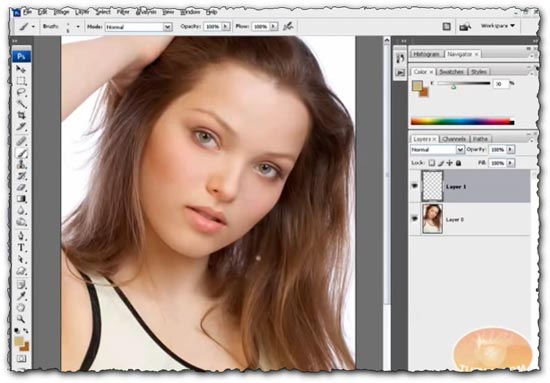Viewport: 550px width, 383px height.
Task: Toggle lock position
Action: point(450,163)
